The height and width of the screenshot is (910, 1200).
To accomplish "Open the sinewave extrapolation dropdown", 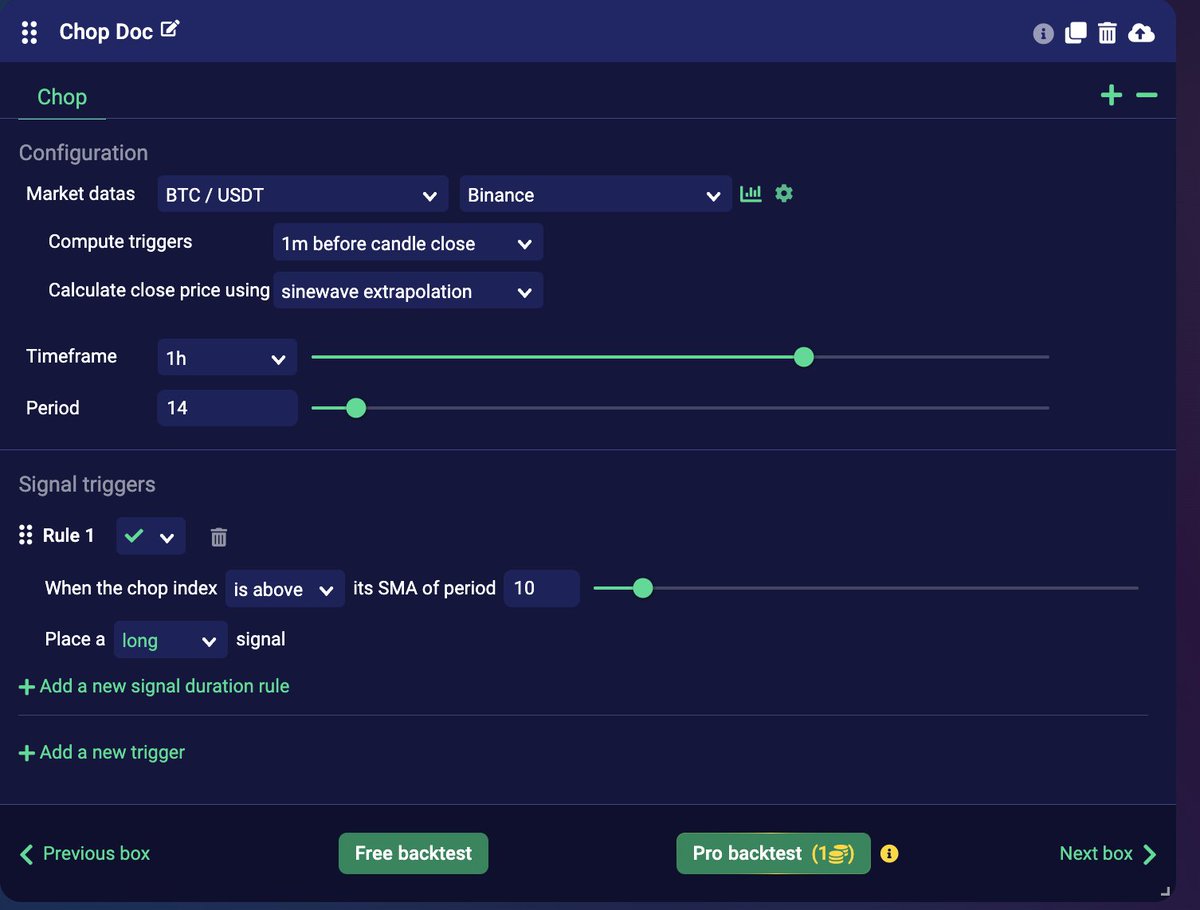I will click(408, 291).
